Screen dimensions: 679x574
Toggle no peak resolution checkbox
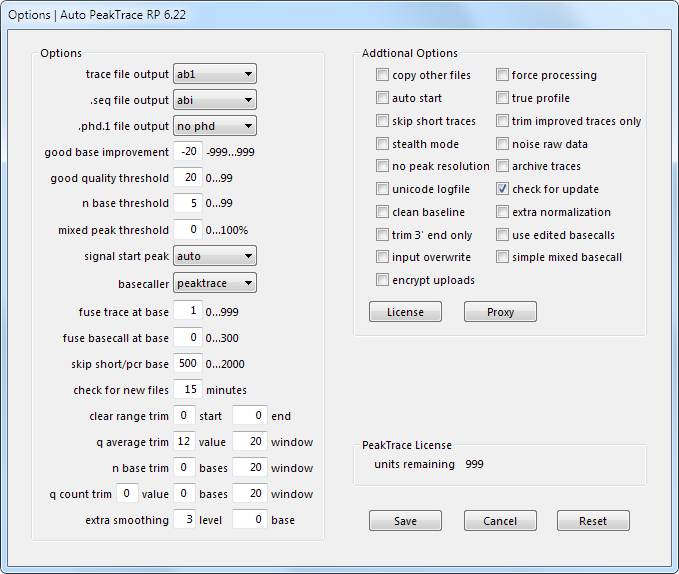[x=382, y=166]
